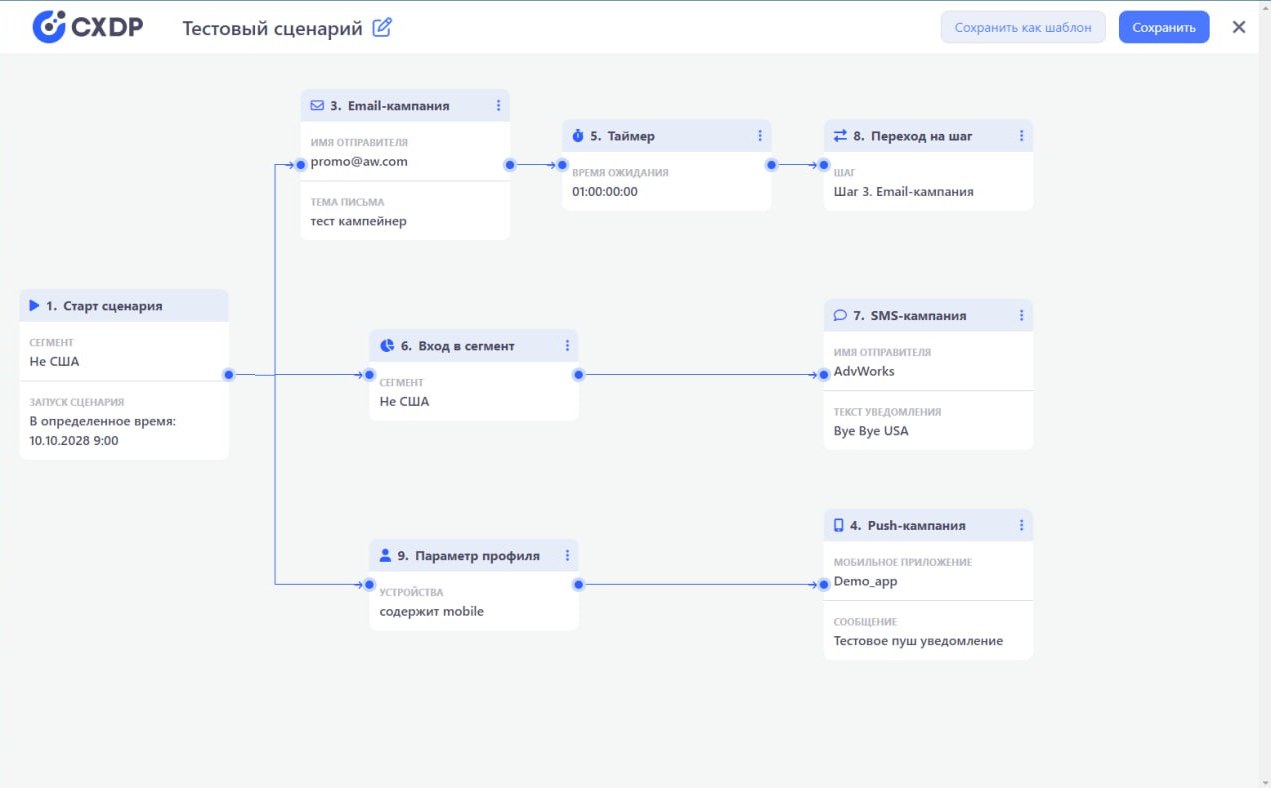Screen dimensions: 1271x788
Task: Click the play icon on Старт сценария
Action: pos(34,305)
